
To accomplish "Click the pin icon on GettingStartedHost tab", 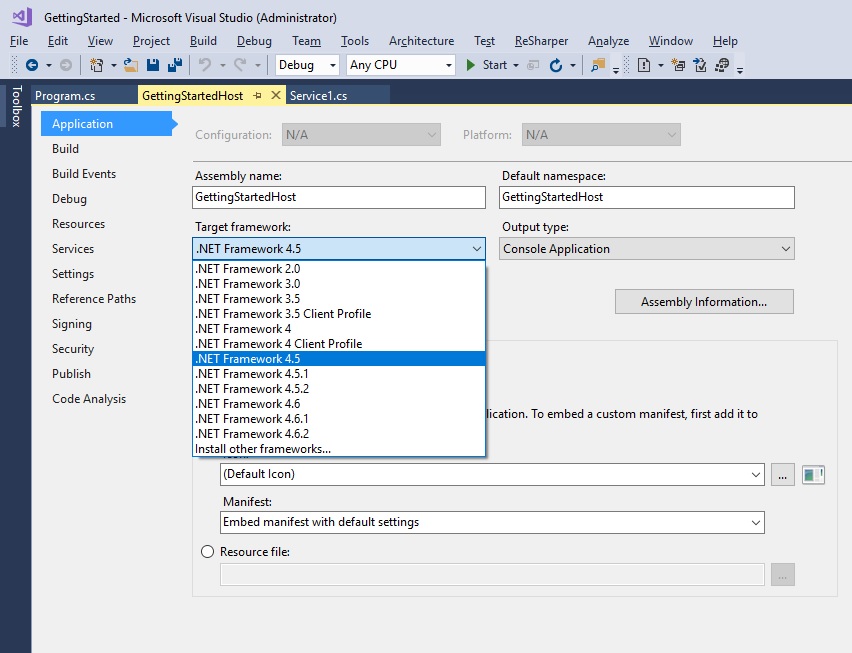I will click(256, 95).
